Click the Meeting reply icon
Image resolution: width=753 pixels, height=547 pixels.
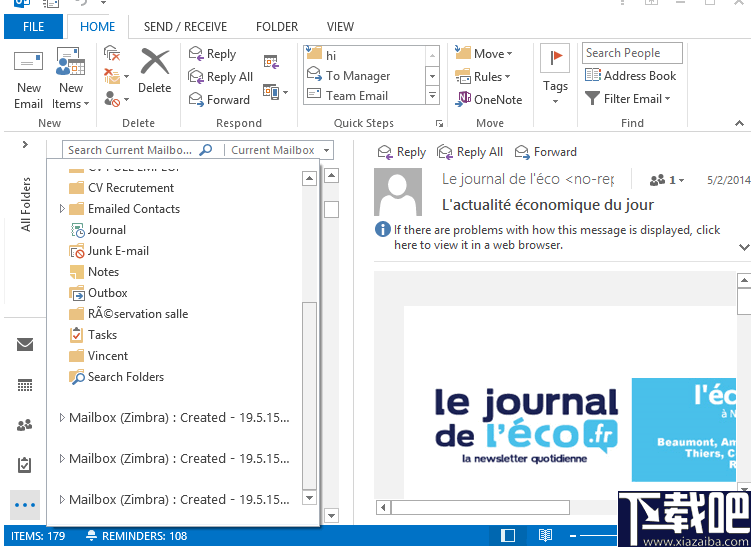coord(271,61)
